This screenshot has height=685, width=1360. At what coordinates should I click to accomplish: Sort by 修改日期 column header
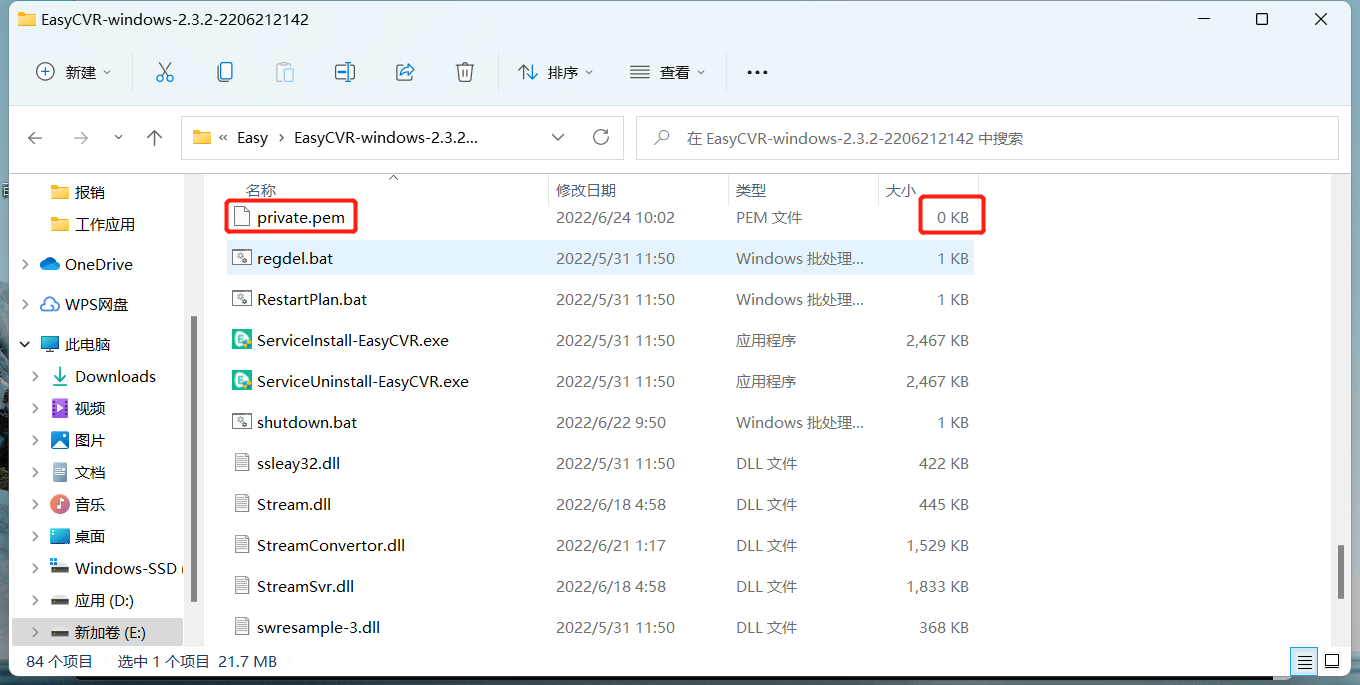pos(586,190)
